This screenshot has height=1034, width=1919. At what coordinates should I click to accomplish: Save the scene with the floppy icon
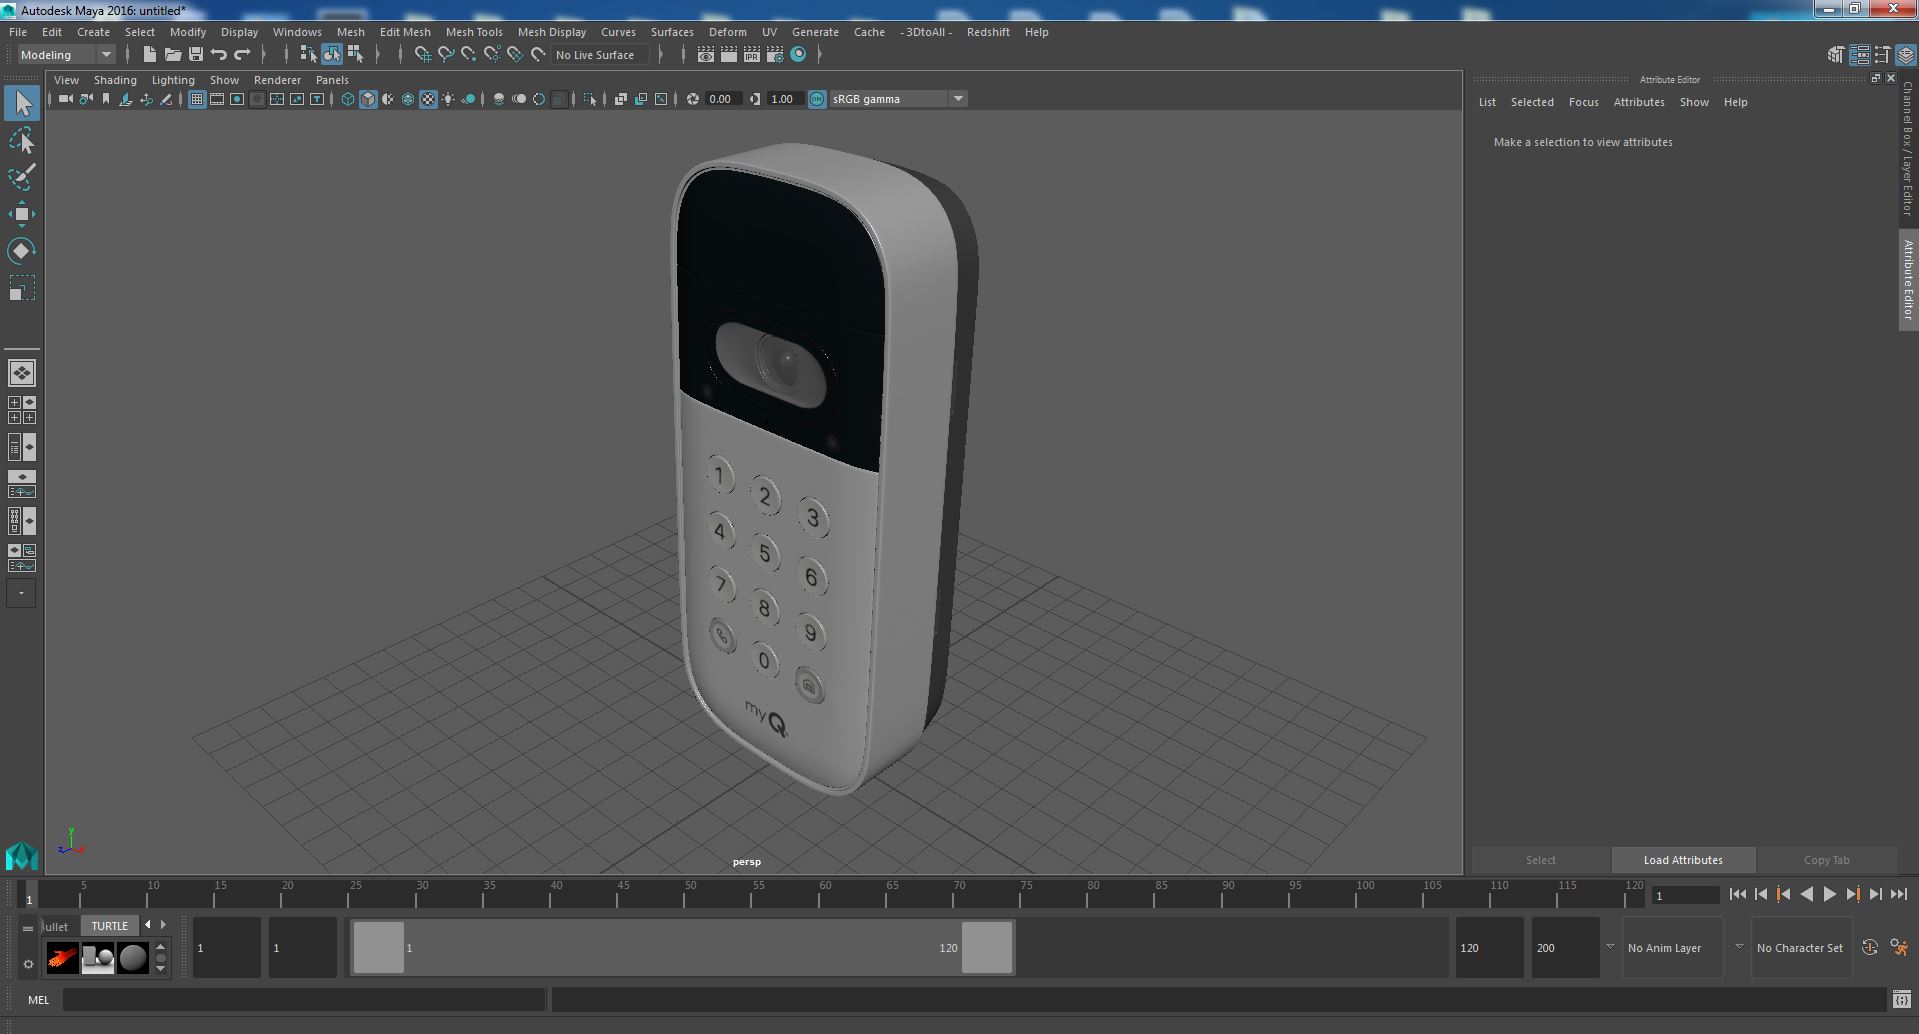coord(196,55)
